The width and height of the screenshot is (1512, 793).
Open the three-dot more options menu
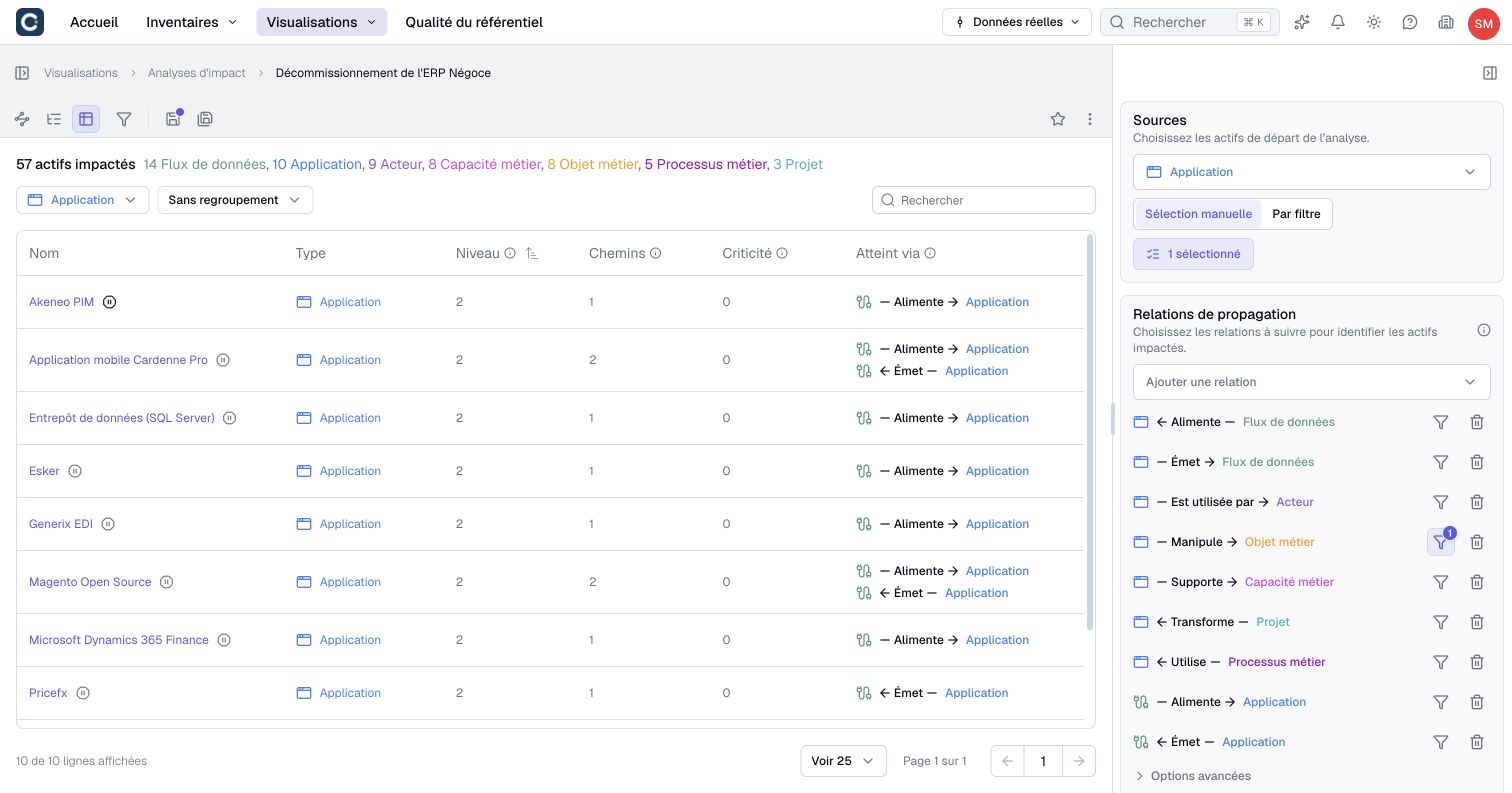[x=1090, y=119]
